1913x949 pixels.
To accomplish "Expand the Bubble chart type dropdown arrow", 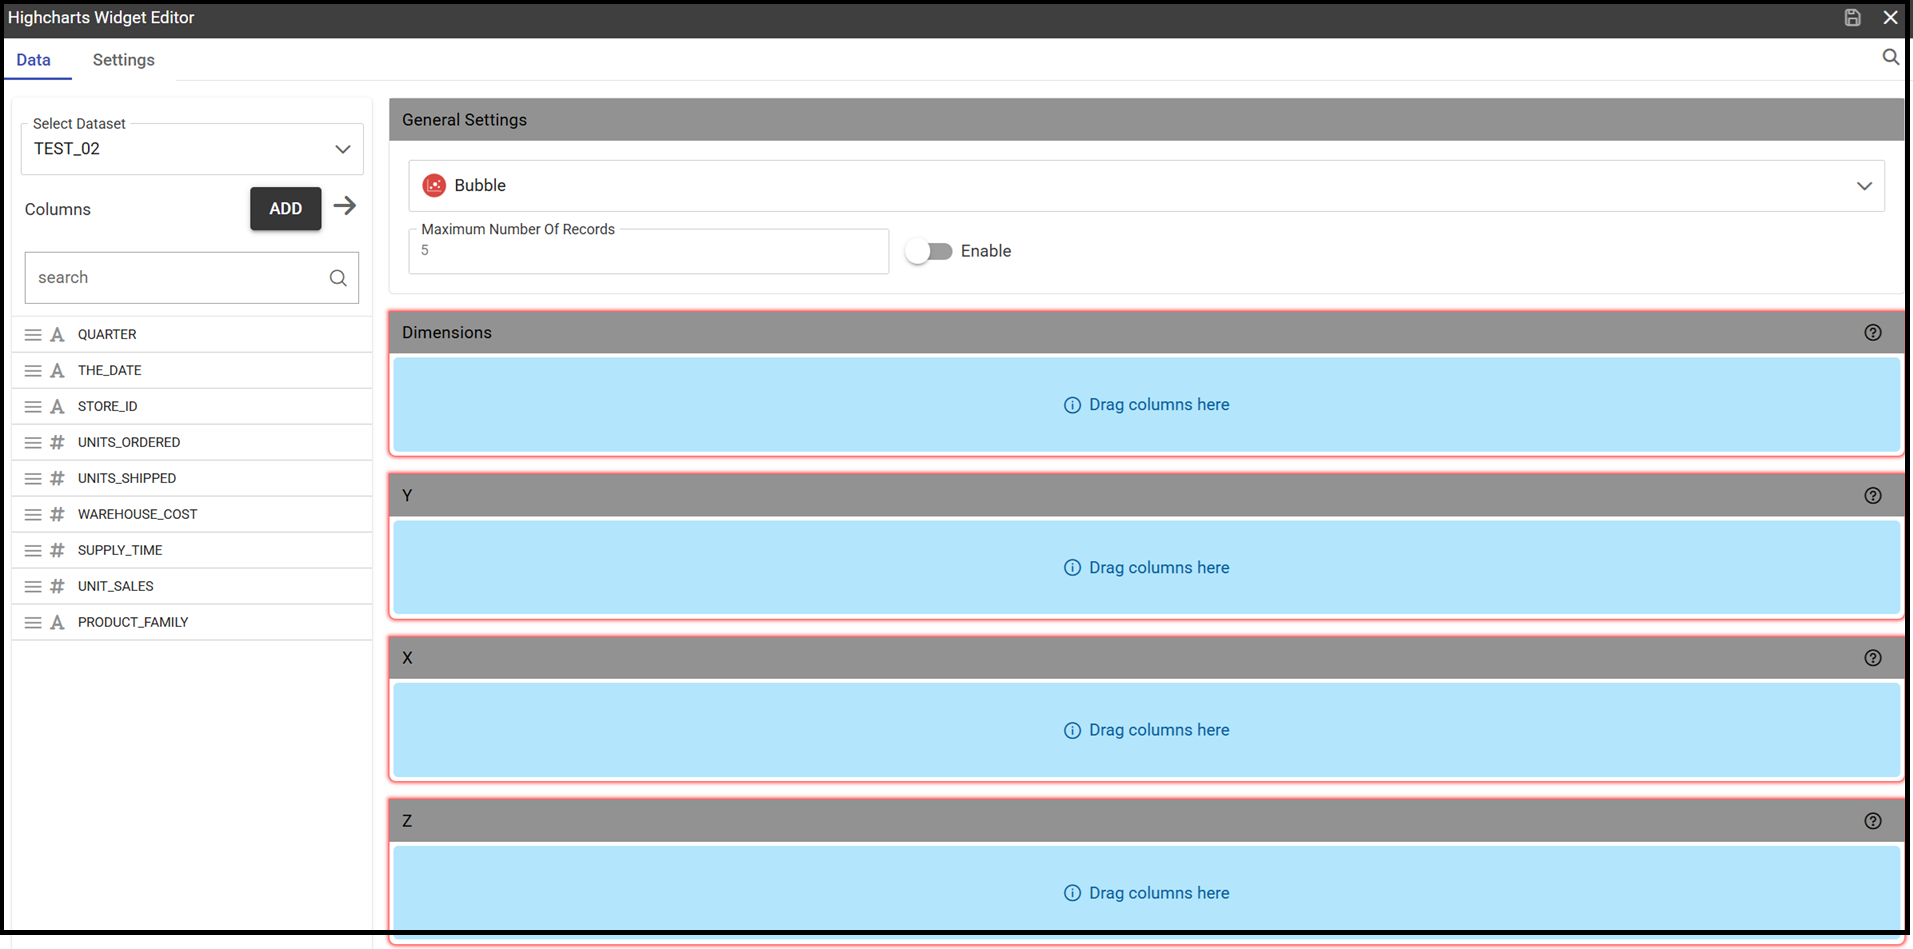I will (1864, 186).
